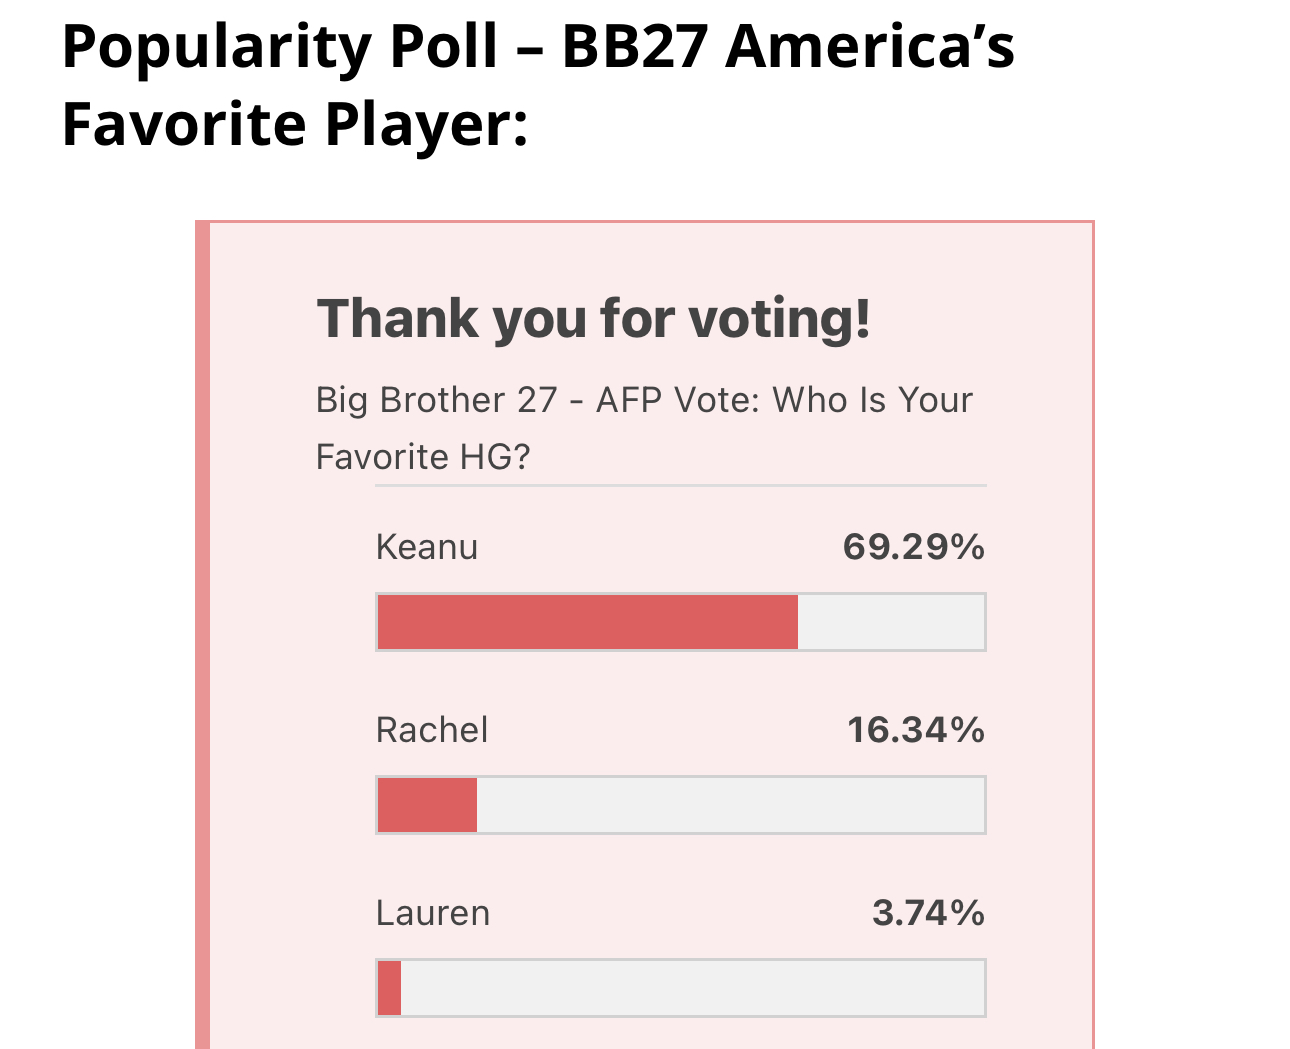Click the 3.74% vote percentage
The image size is (1290, 1049).
[929, 913]
